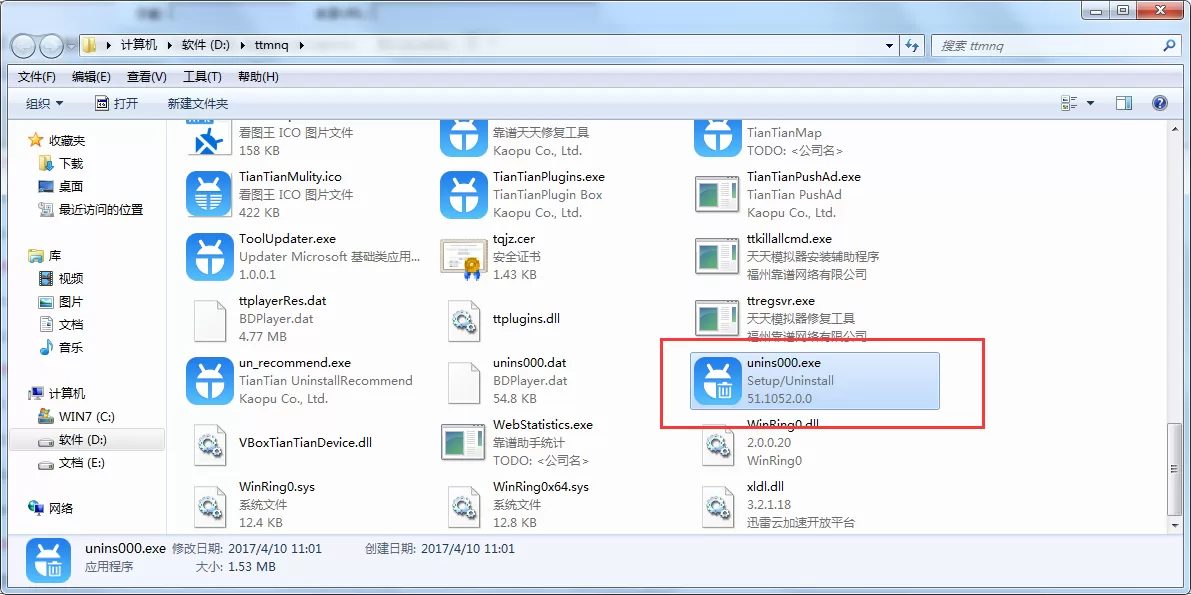Click the 打开 toolbar button
1191x595 pixels.
[116, 103]
